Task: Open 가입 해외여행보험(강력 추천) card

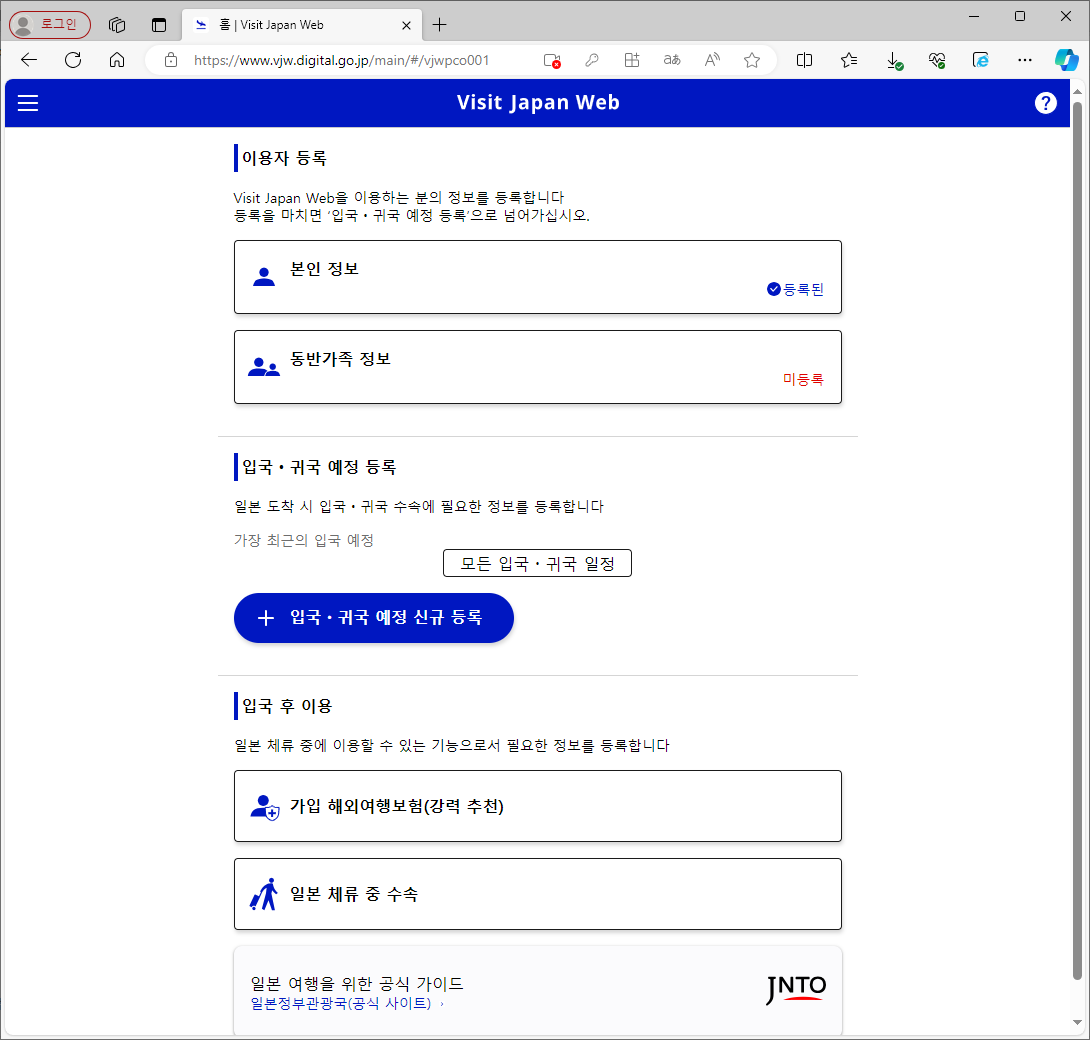Action: 538,806
